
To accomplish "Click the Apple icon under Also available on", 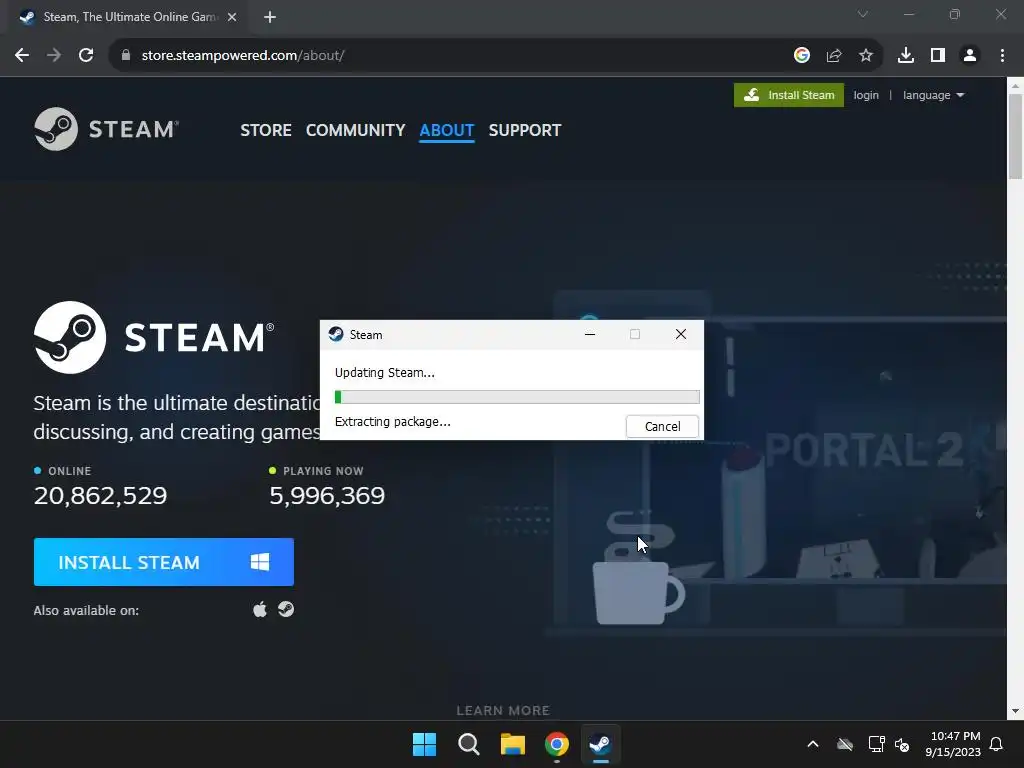I will coord(260,609).
